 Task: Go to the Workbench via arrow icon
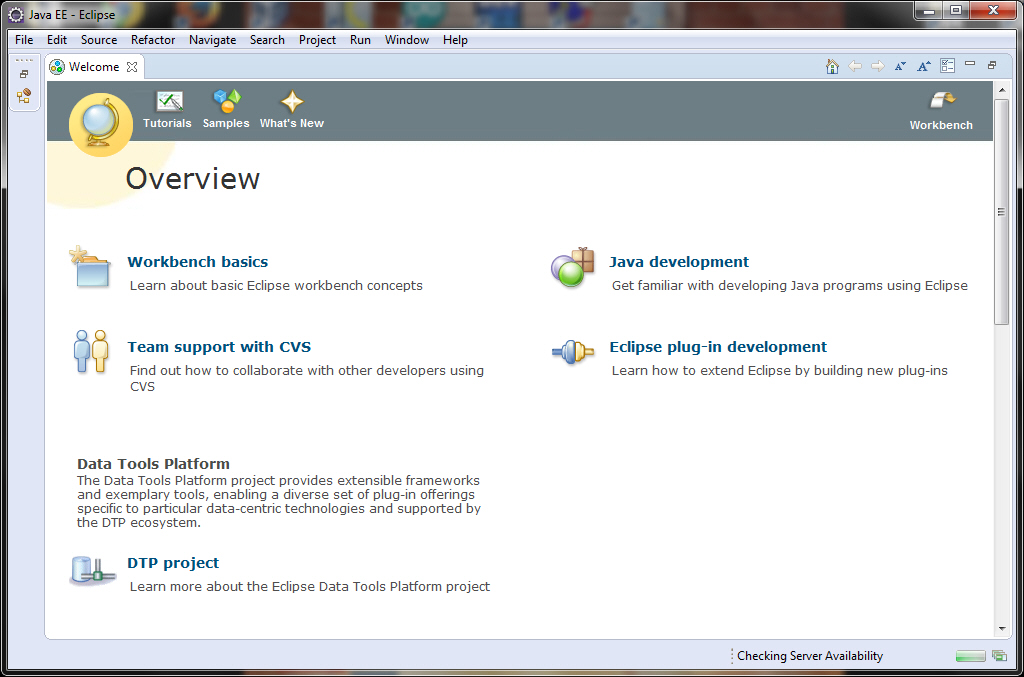point(942,101)
